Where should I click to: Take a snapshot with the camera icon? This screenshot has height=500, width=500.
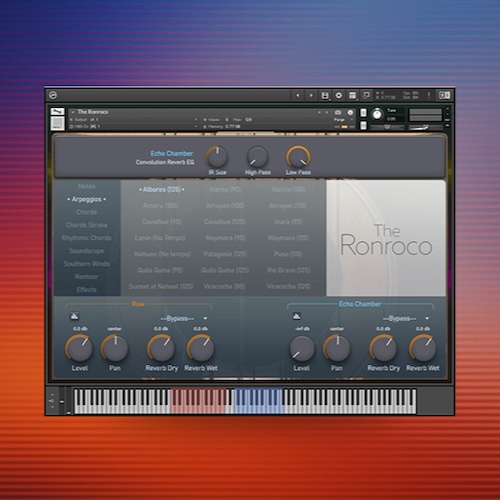(338, 112)
